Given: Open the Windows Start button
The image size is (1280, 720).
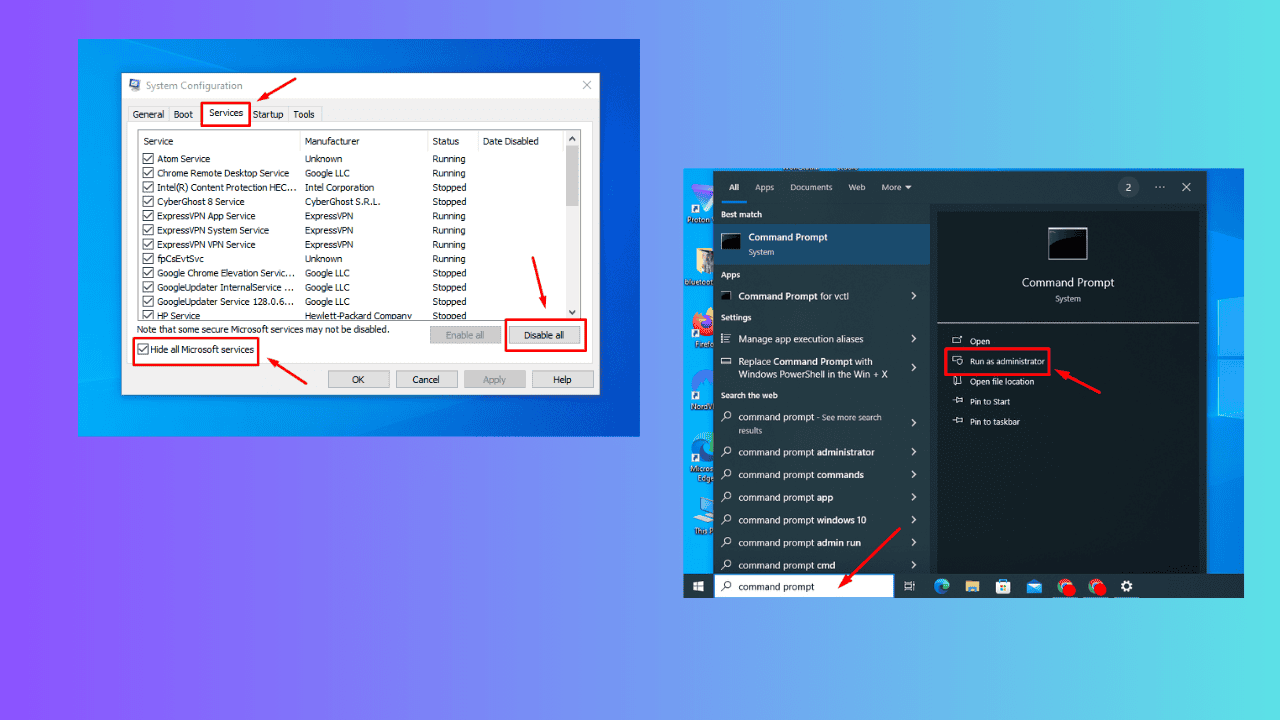Looking at the screenshot, I should click(x=698, y=586).
